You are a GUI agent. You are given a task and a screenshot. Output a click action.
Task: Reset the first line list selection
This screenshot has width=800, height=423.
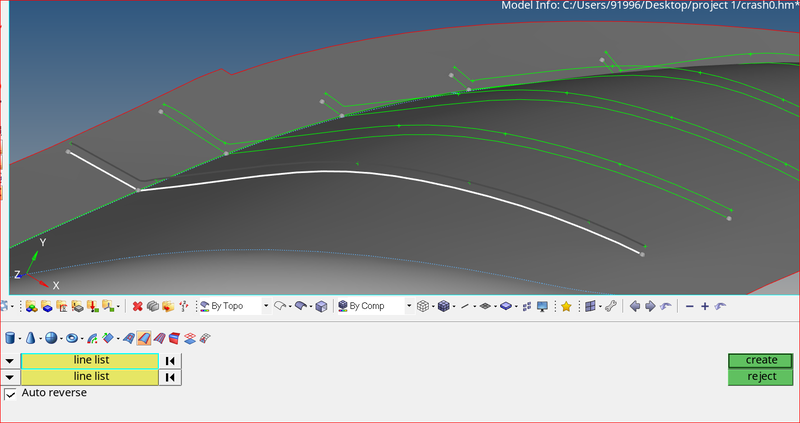pos(170,361)
